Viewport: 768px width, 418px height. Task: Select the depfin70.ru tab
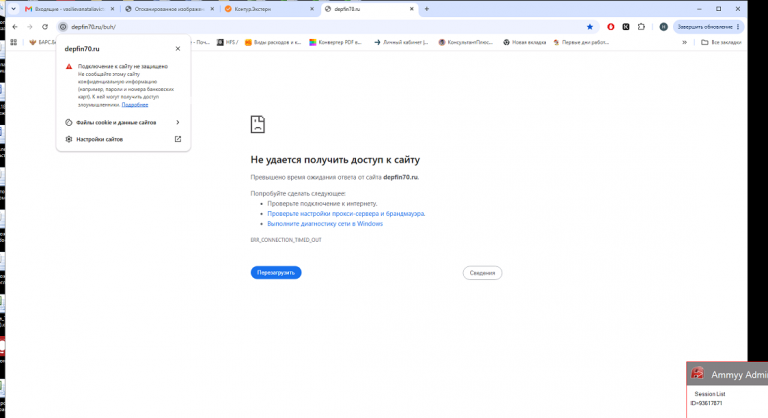[367, 9]
